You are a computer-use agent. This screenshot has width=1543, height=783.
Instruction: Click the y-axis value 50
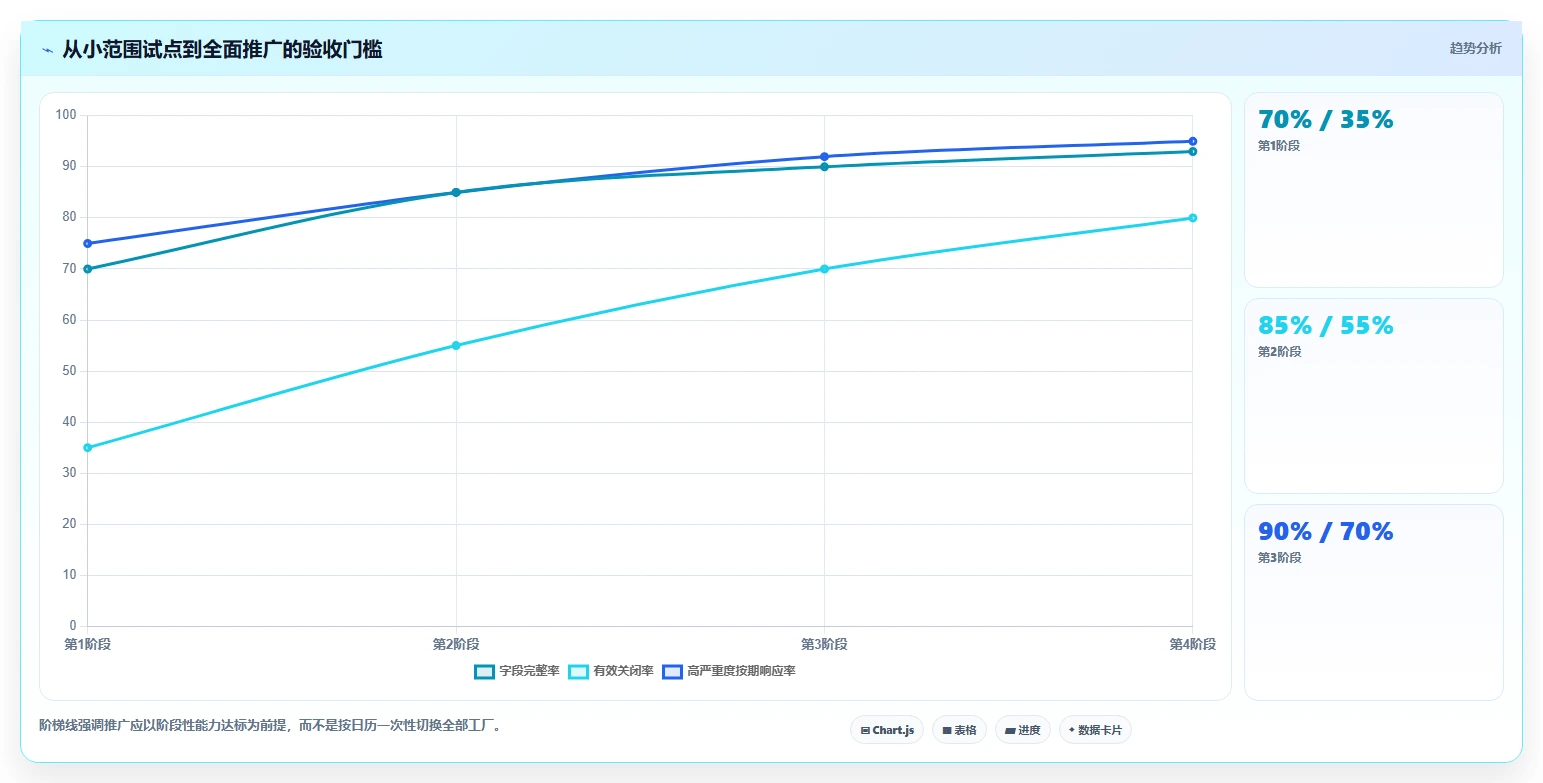tap(70, 371)
